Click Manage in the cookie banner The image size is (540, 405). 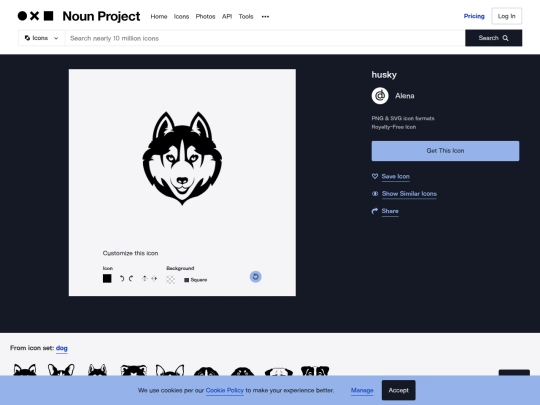(362, 390)
